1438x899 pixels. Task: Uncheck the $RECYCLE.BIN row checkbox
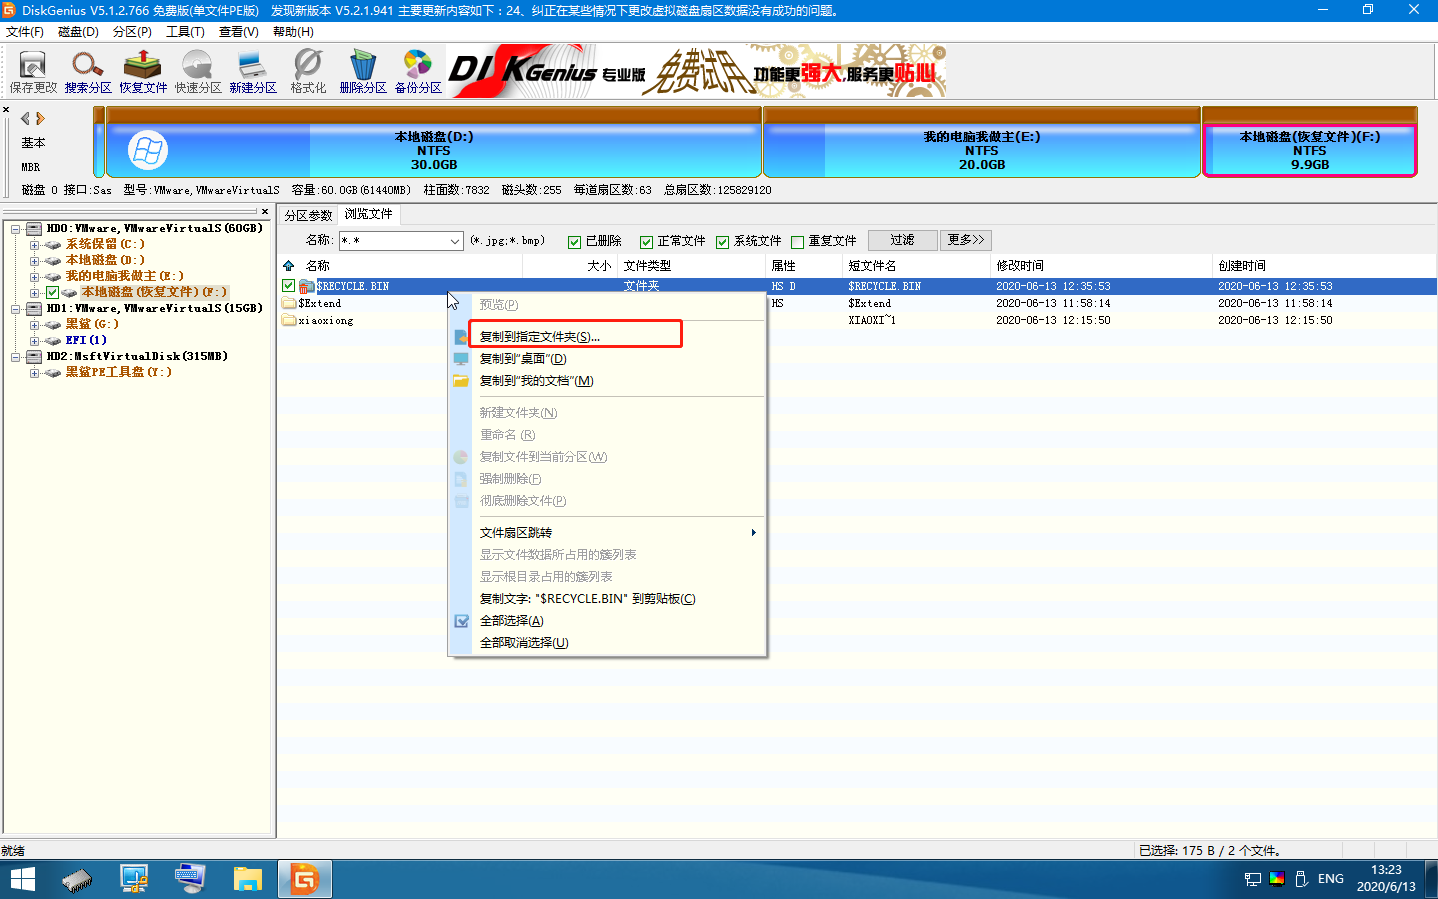pos(289,286)
